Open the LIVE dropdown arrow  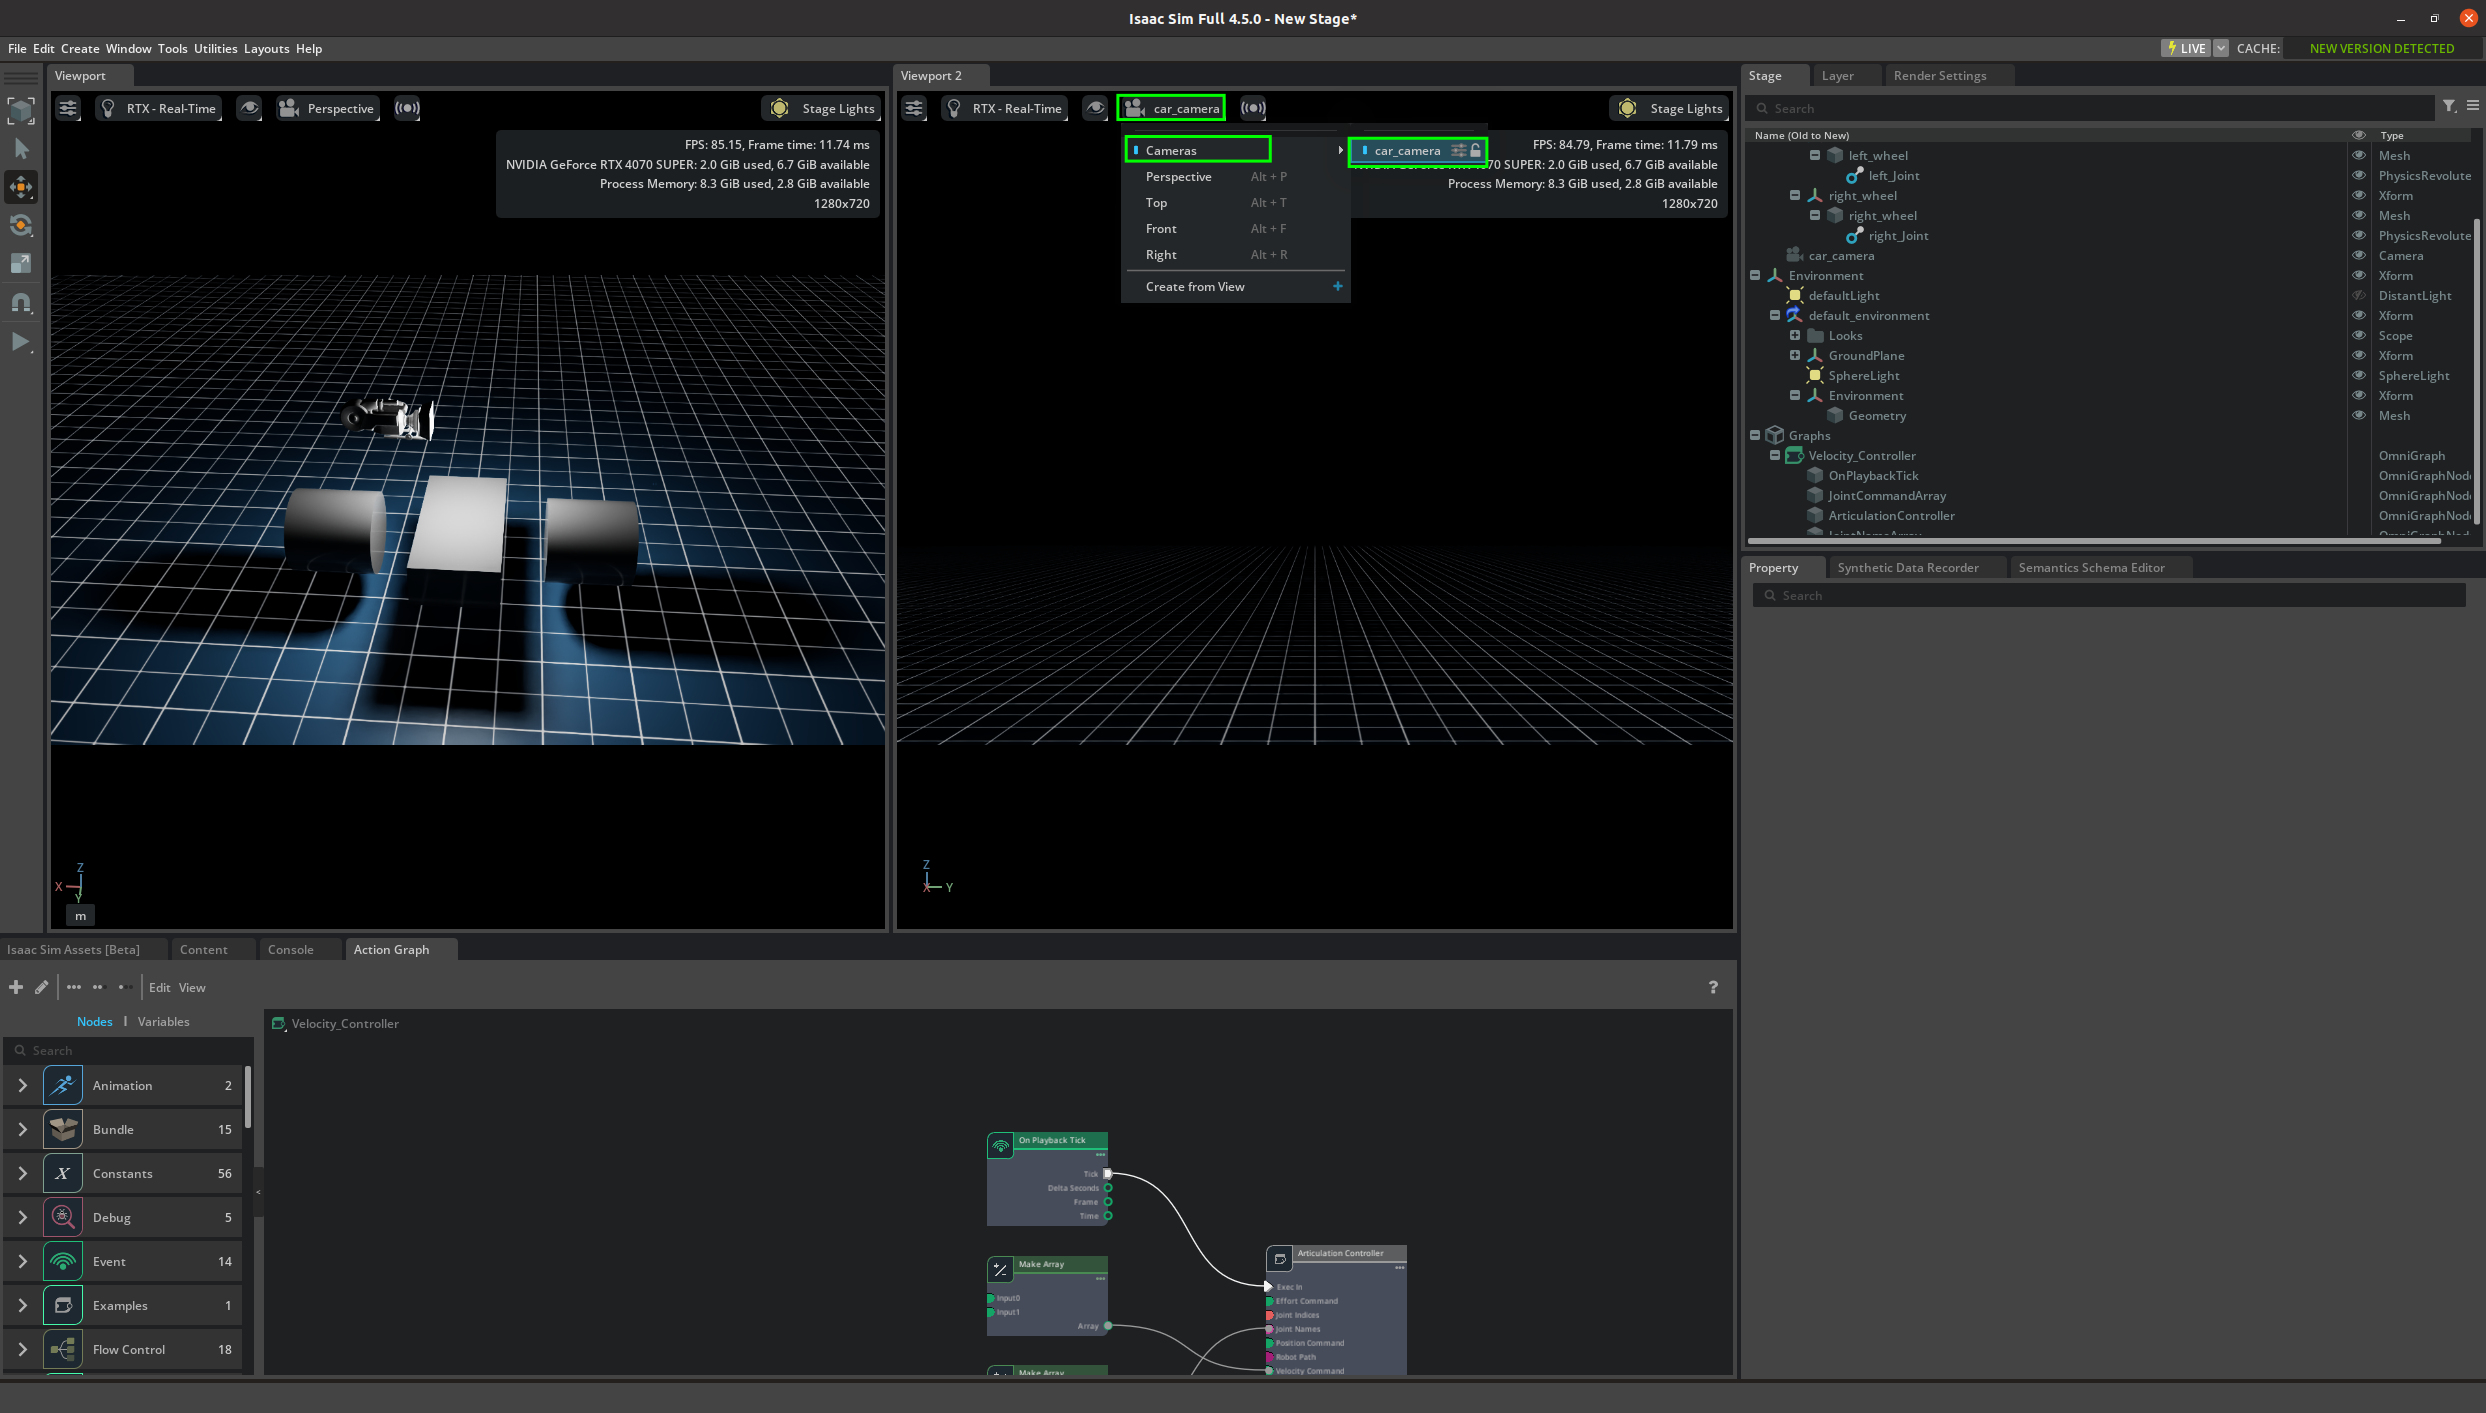pos(2221,48)
